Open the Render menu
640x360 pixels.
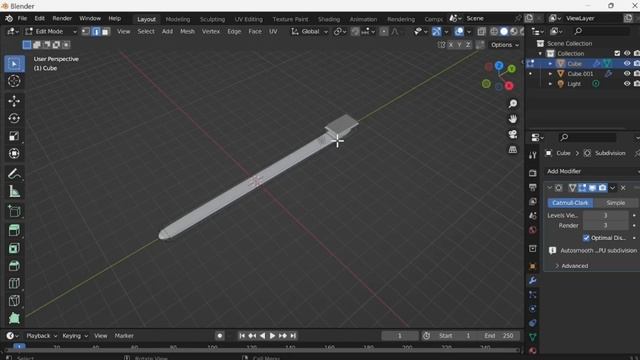coord(62,18)
